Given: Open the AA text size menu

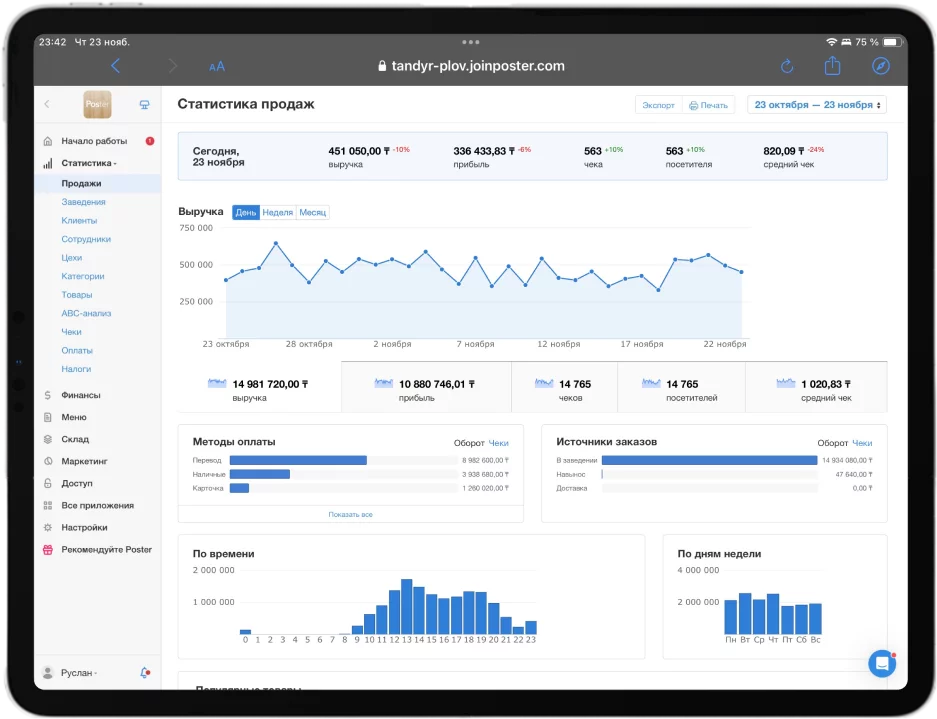Looking at the screenshot, I should click(x=217, y=66).
